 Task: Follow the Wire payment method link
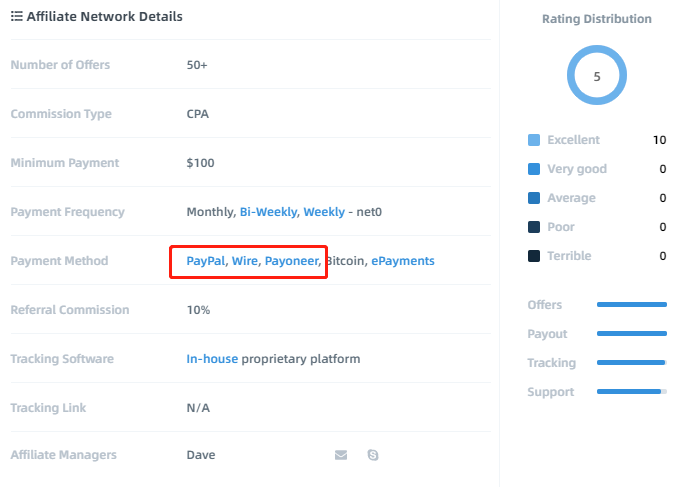coord(245,261)
